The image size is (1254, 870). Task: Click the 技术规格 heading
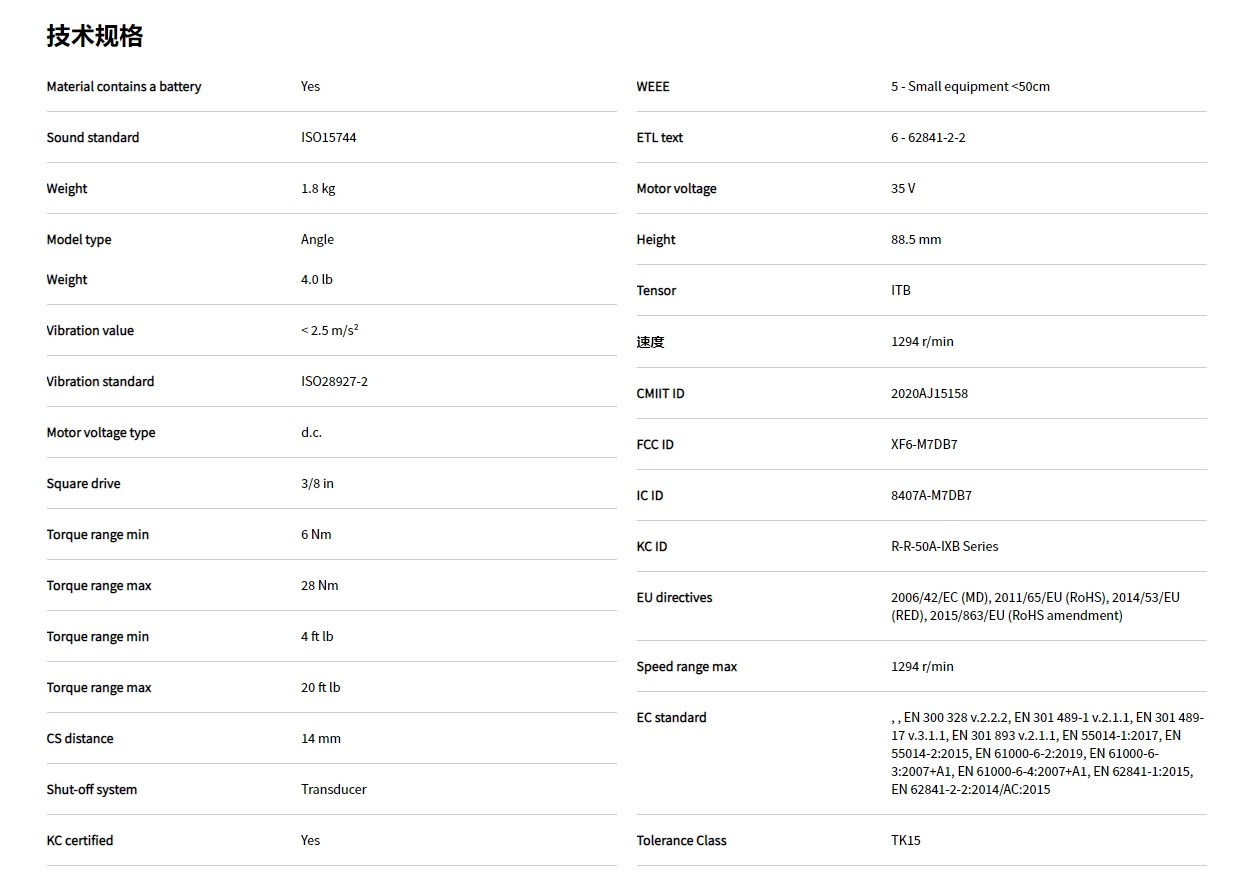pos(95,36)
